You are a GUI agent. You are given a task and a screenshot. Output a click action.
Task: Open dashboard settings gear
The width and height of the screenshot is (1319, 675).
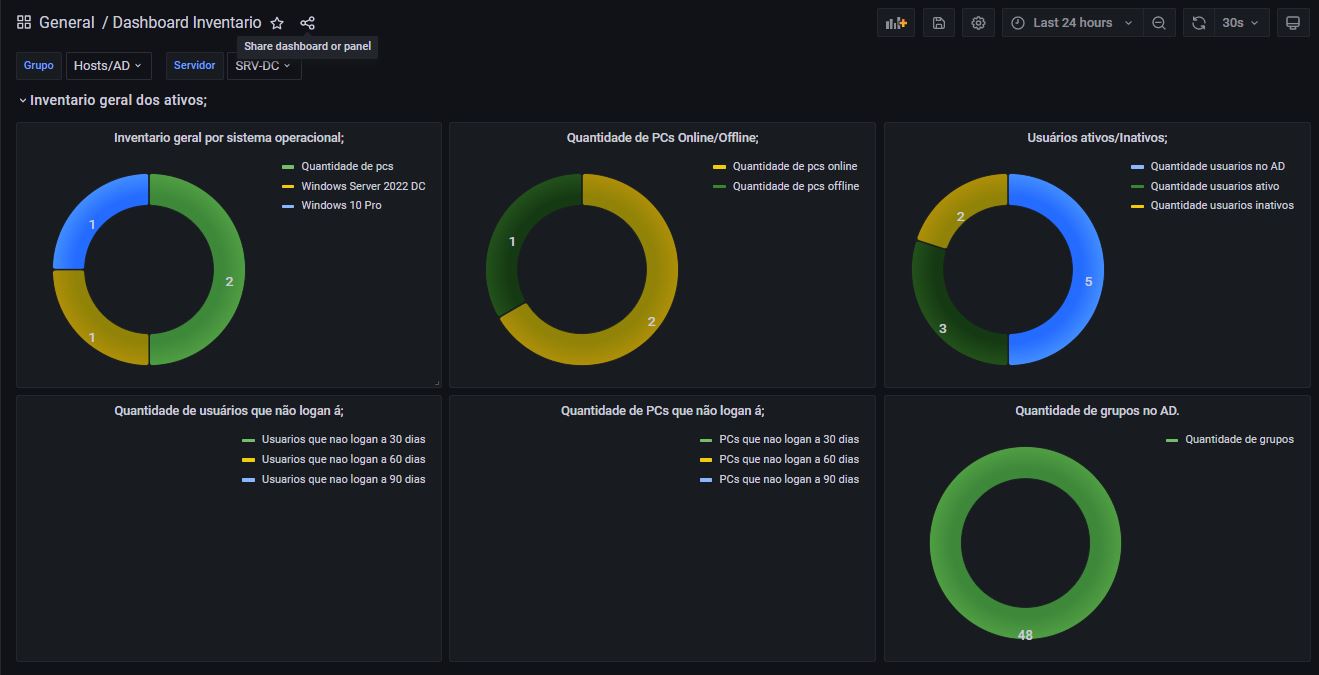click(978, 23)
